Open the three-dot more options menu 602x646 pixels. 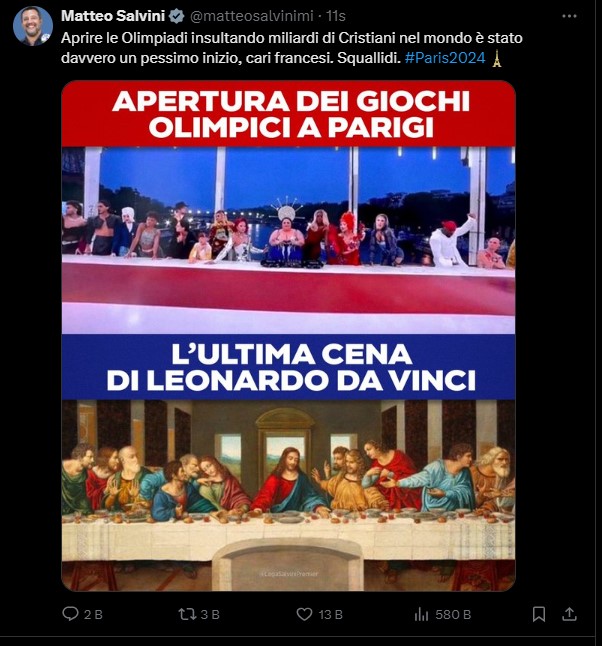tap(569, 16)
